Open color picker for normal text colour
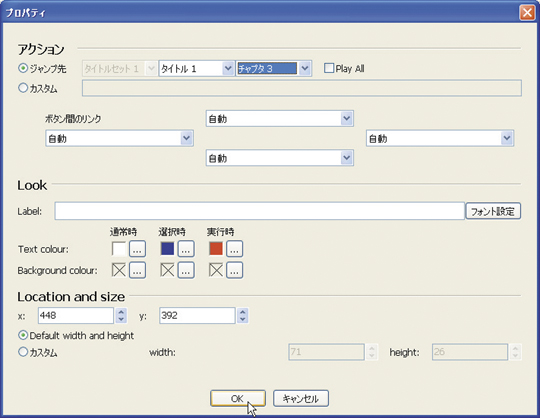Viewport: 540px width, 418px height. (x=137, y=249)
